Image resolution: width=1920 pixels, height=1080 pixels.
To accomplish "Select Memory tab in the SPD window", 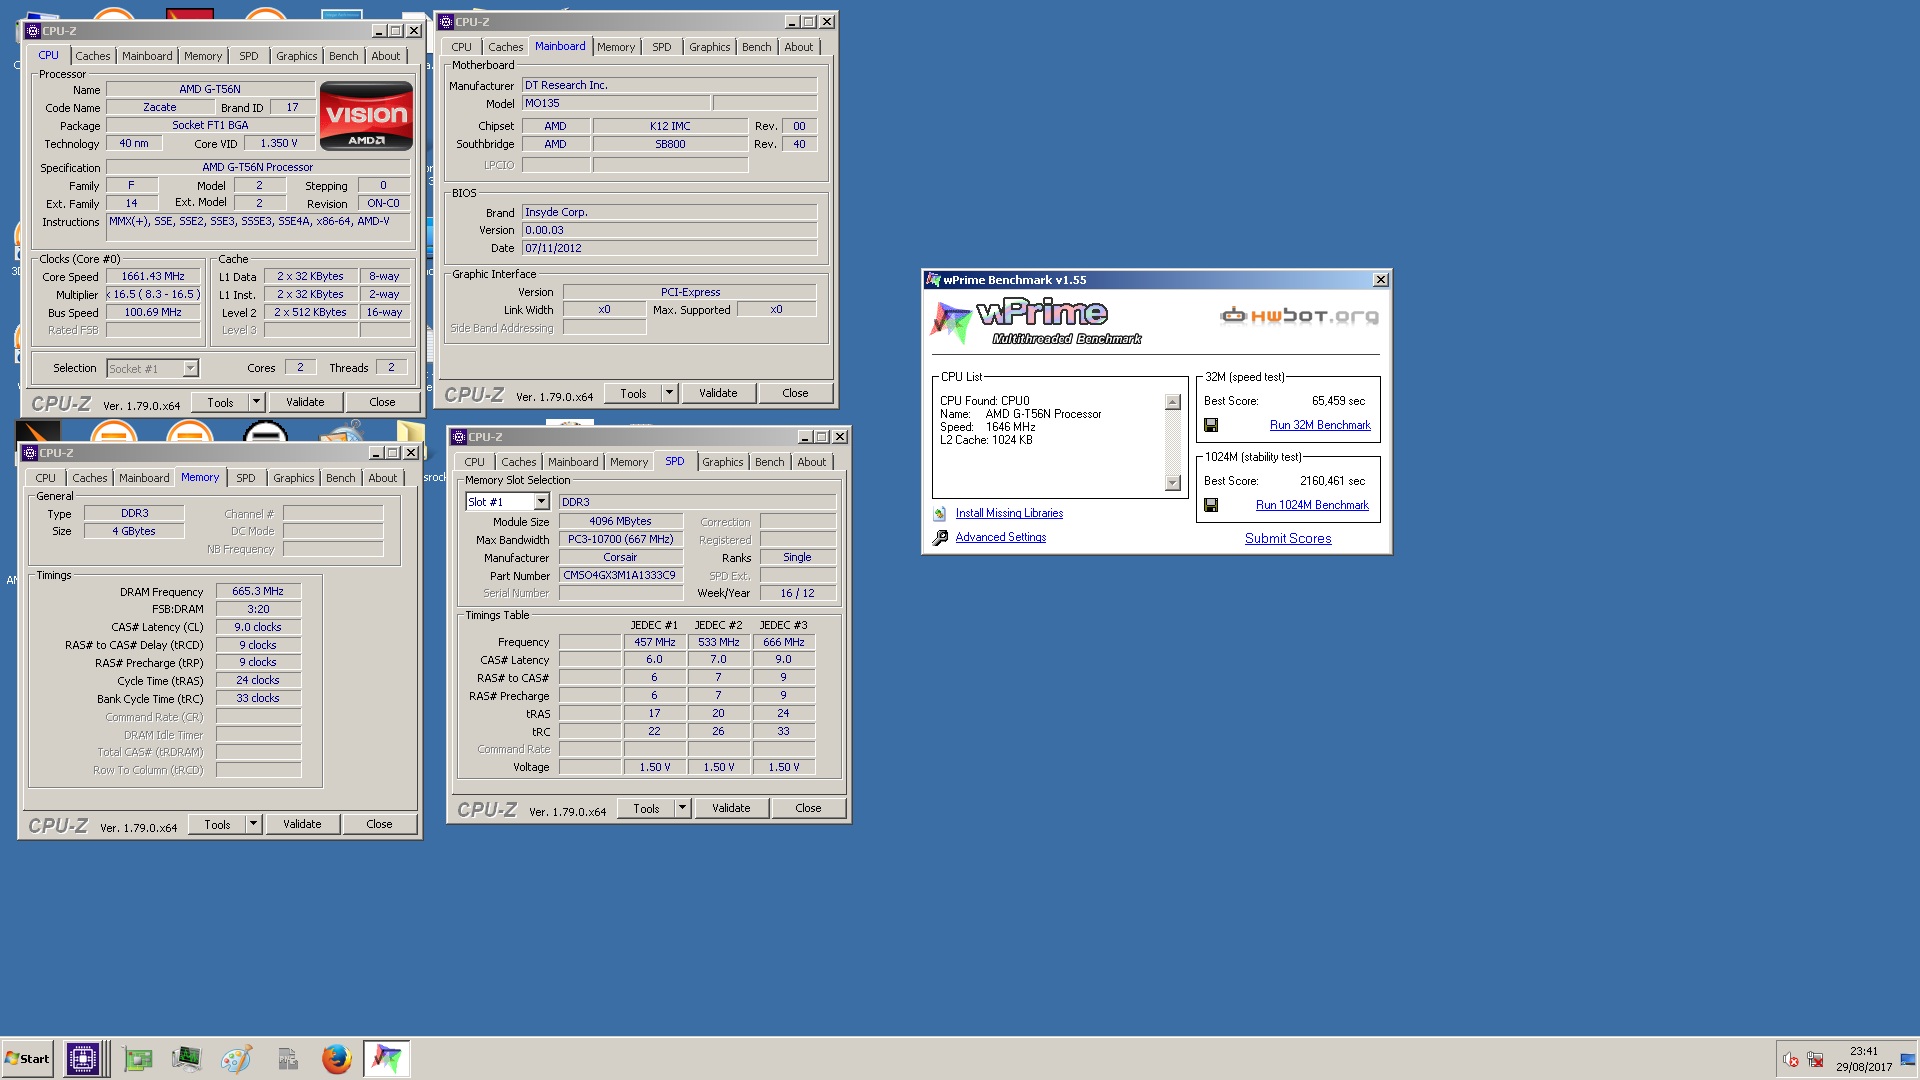I will click(628, 462).
